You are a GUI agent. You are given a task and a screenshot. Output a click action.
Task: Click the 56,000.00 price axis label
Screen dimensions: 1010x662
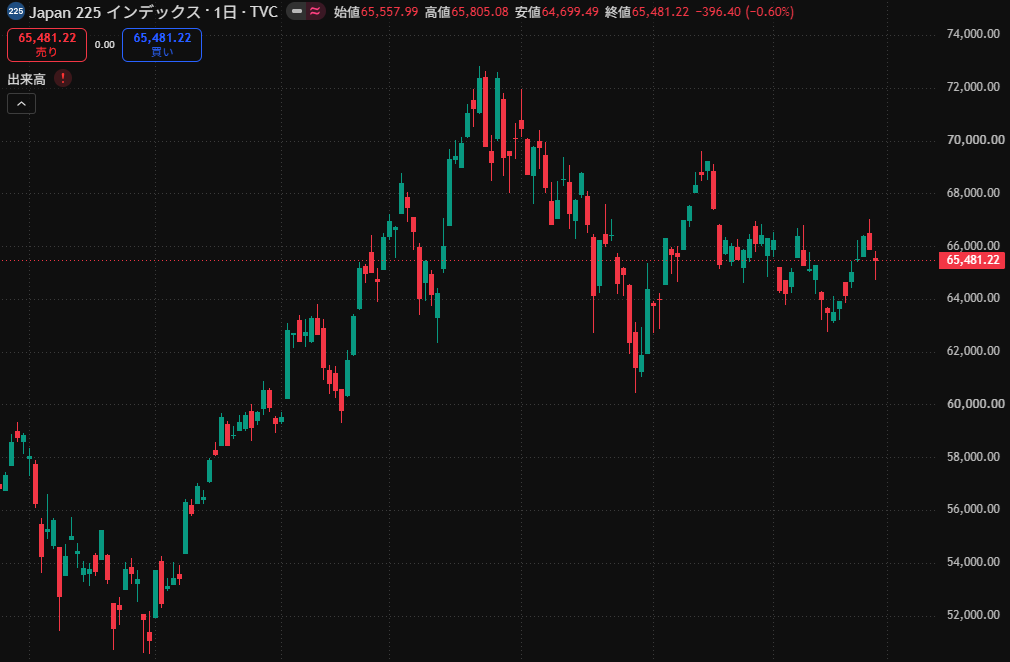pyautogui.click(x=973, y=509)
